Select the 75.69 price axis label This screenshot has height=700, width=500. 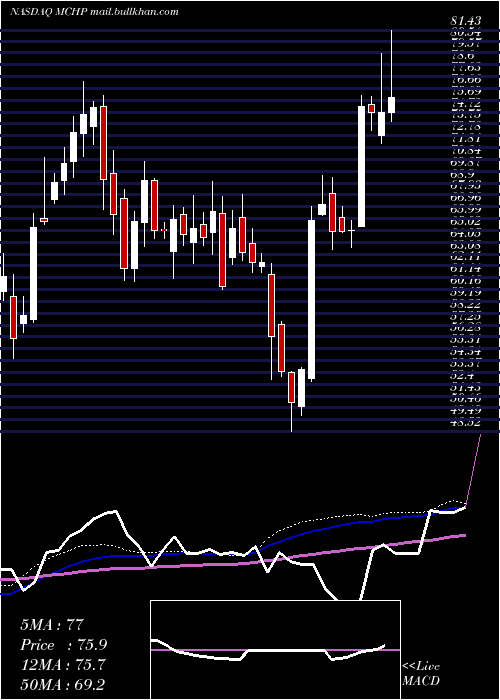point(466,92)
